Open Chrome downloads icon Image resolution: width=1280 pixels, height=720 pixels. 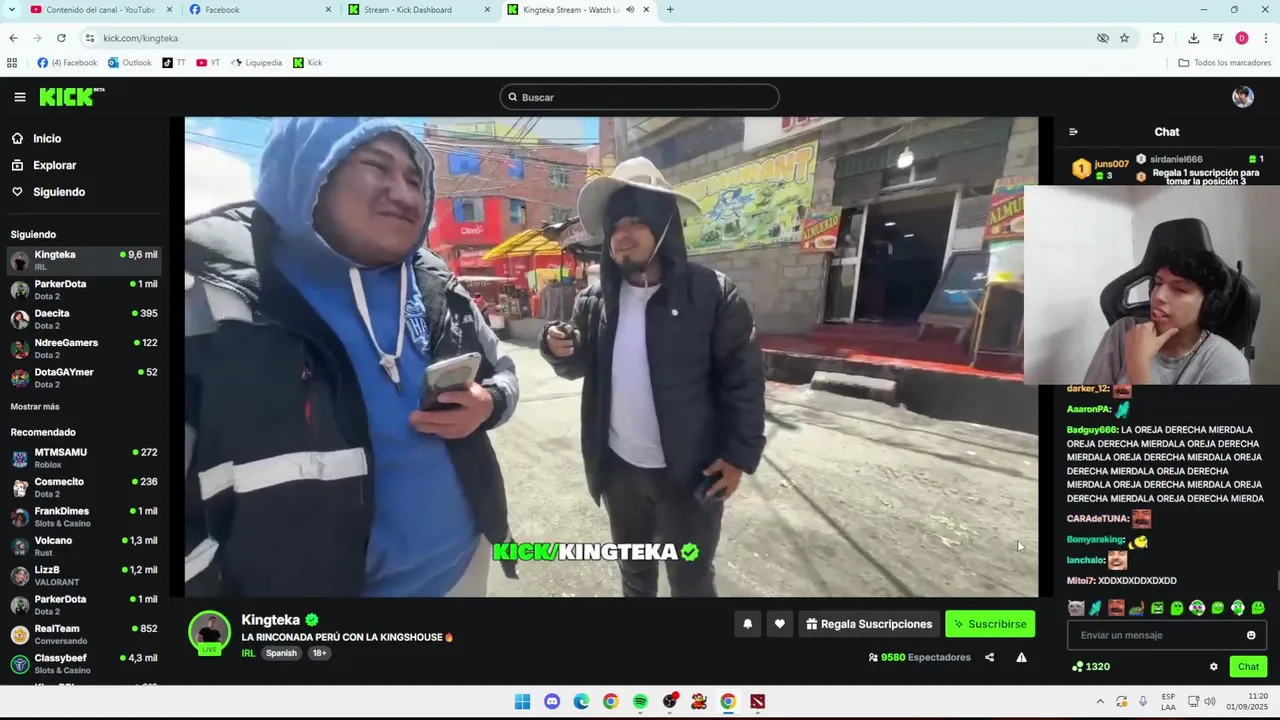click(1193, 38)
